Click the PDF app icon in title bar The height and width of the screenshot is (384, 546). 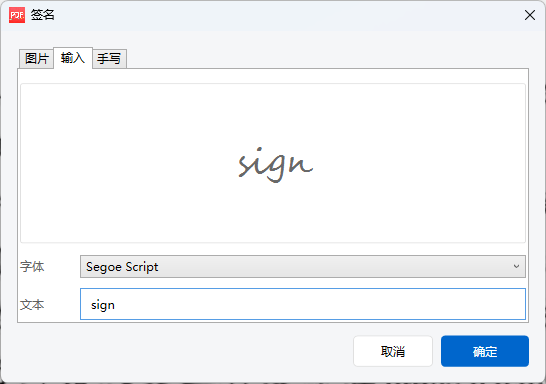point(17,15)
